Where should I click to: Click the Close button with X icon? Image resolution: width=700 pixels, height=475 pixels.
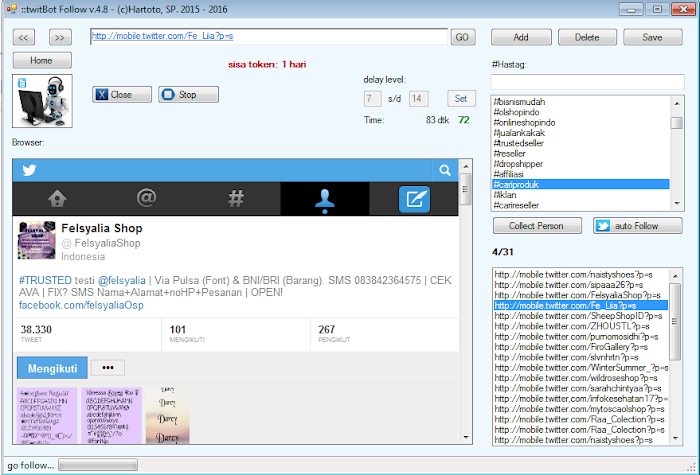point(122,95)
